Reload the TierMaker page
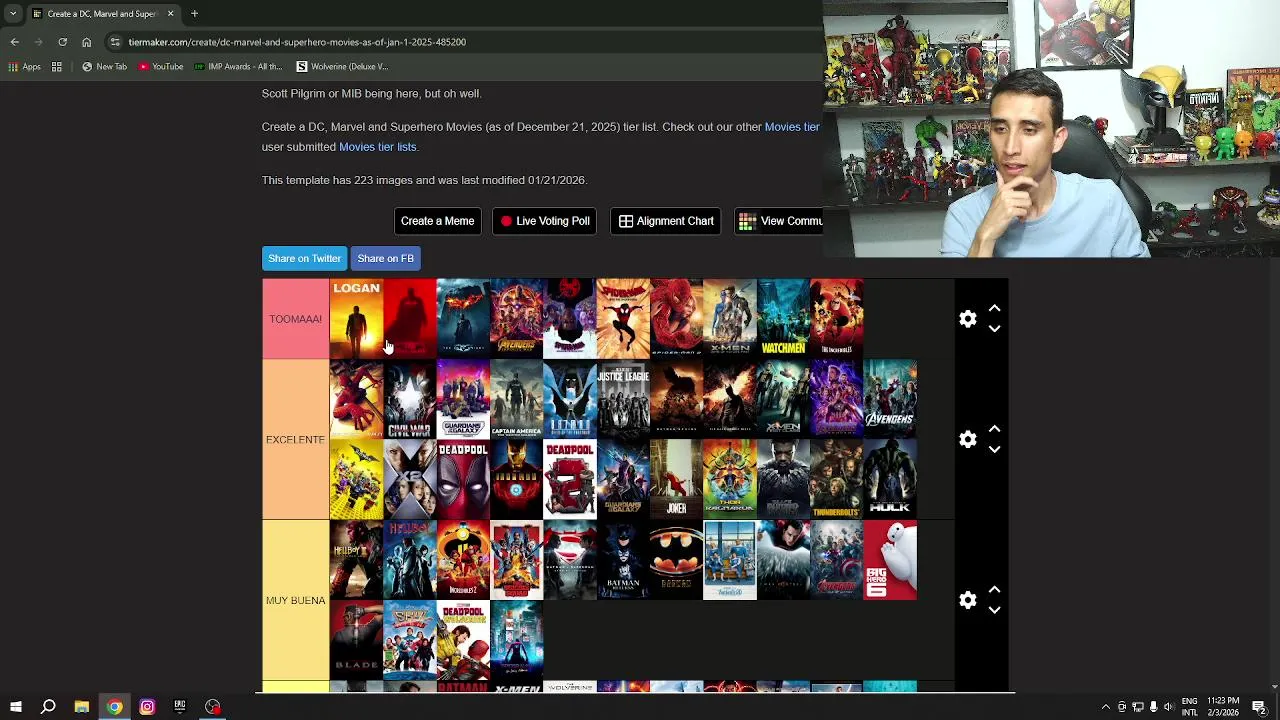The image size is (1280, 720). click(x=62, y=42)
